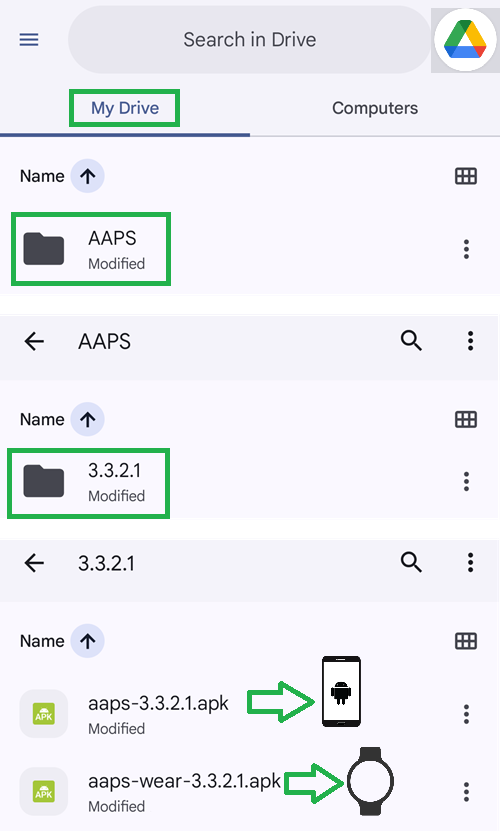Toggle sort direction arrow above 3.3.2.1 folder
The width and height of the screenshot is (500, 831).
click(x=87, y=419)
